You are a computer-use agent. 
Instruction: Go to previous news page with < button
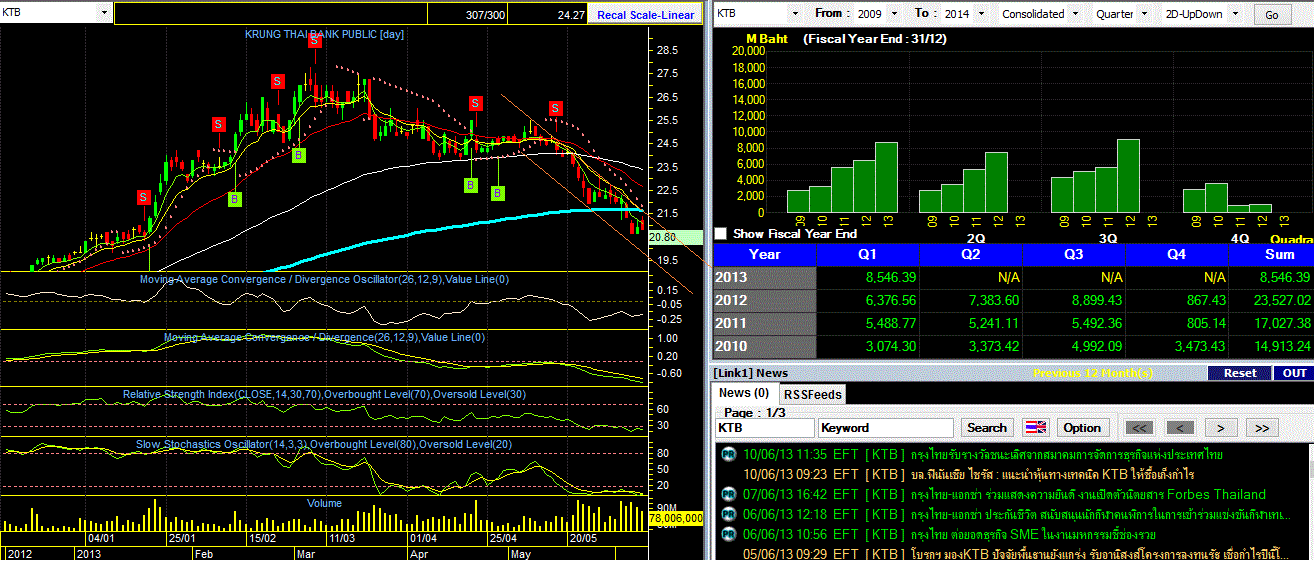1180,428
